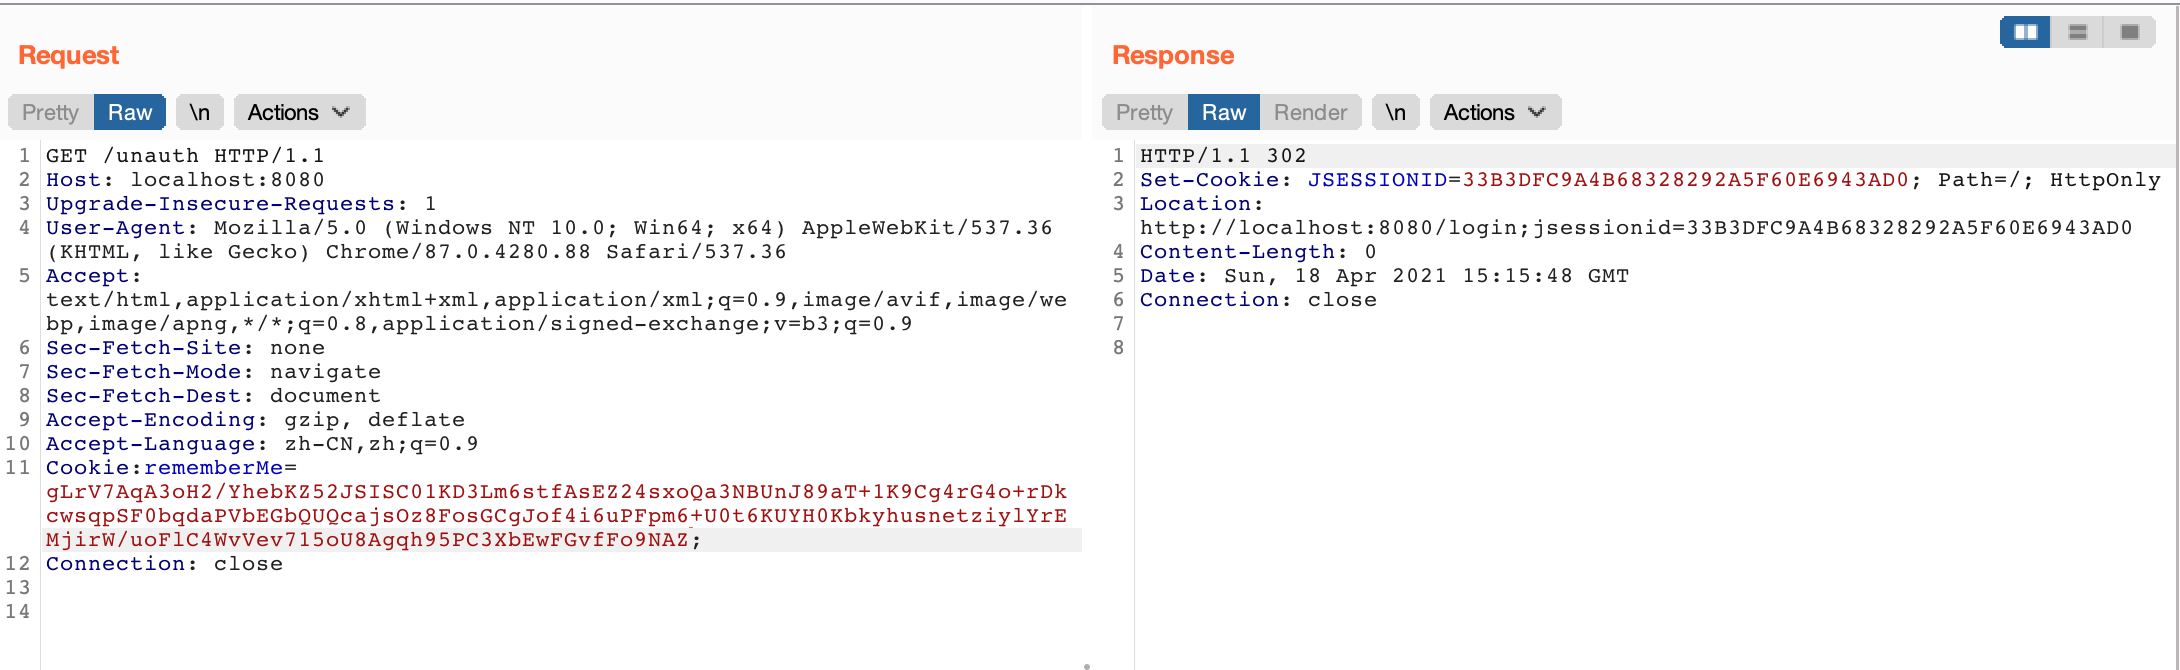The height and width of the screenshot is (670, 2180).
Task: Switch the Response view to Pretty
Action: 1144,112
